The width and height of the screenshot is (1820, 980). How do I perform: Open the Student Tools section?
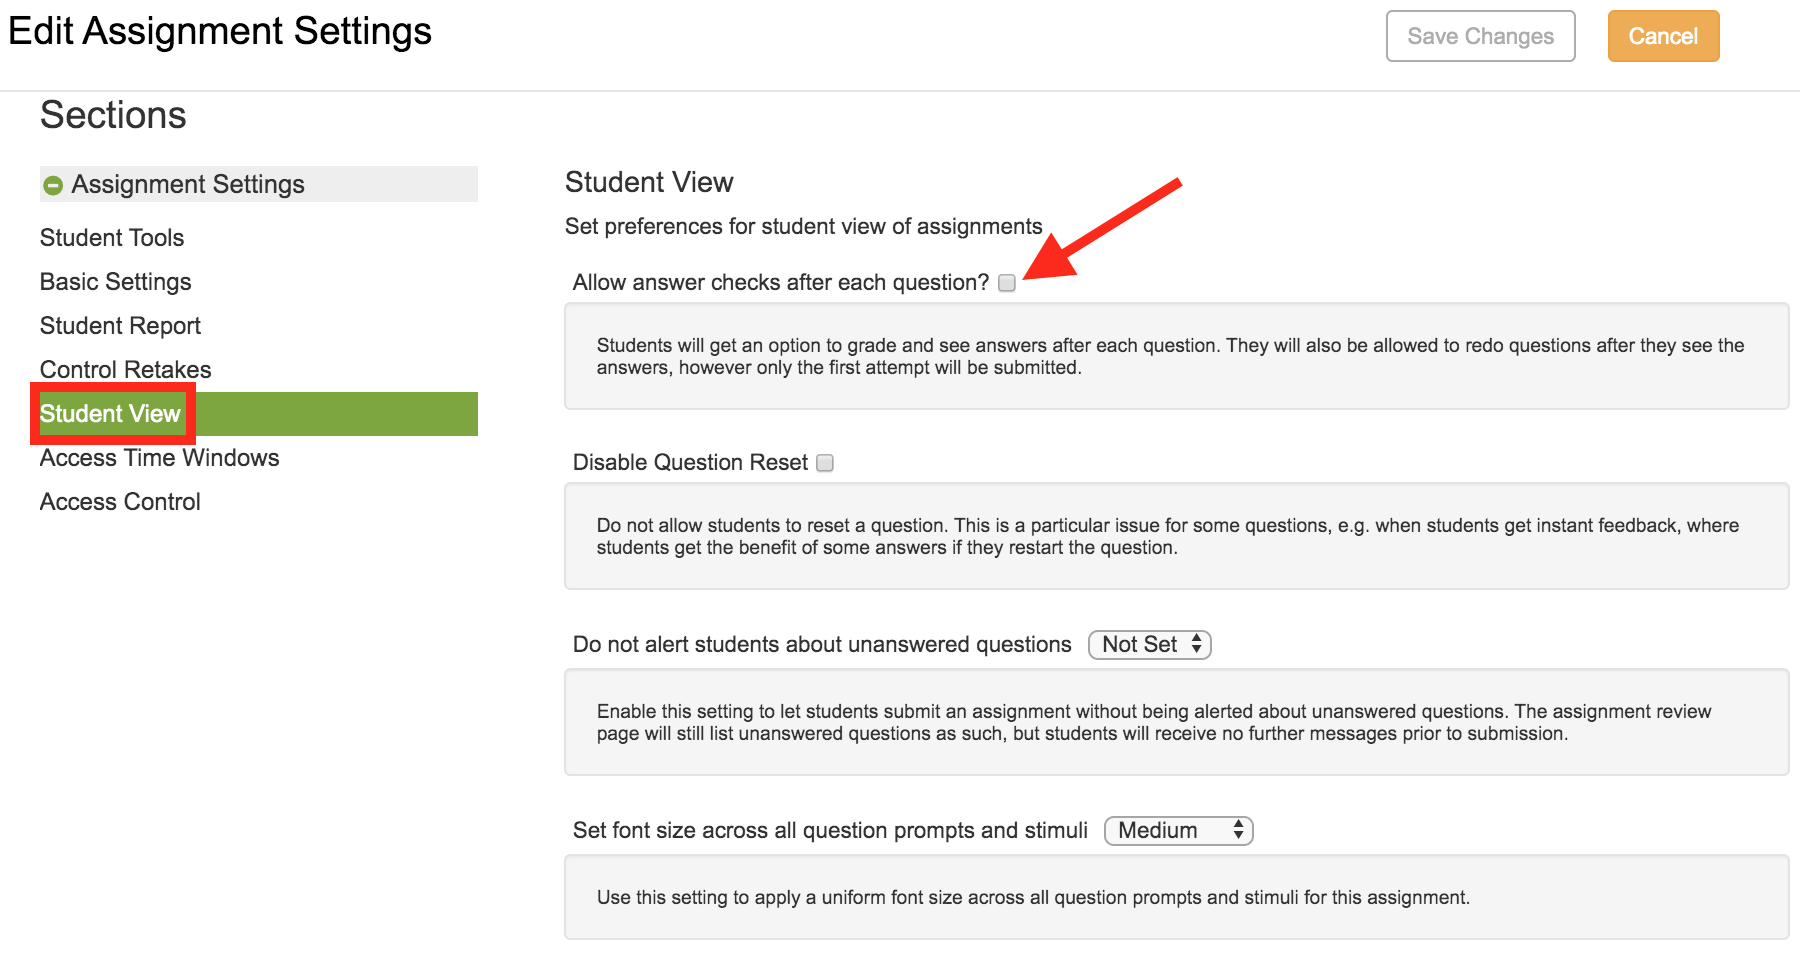pos(111,237)
